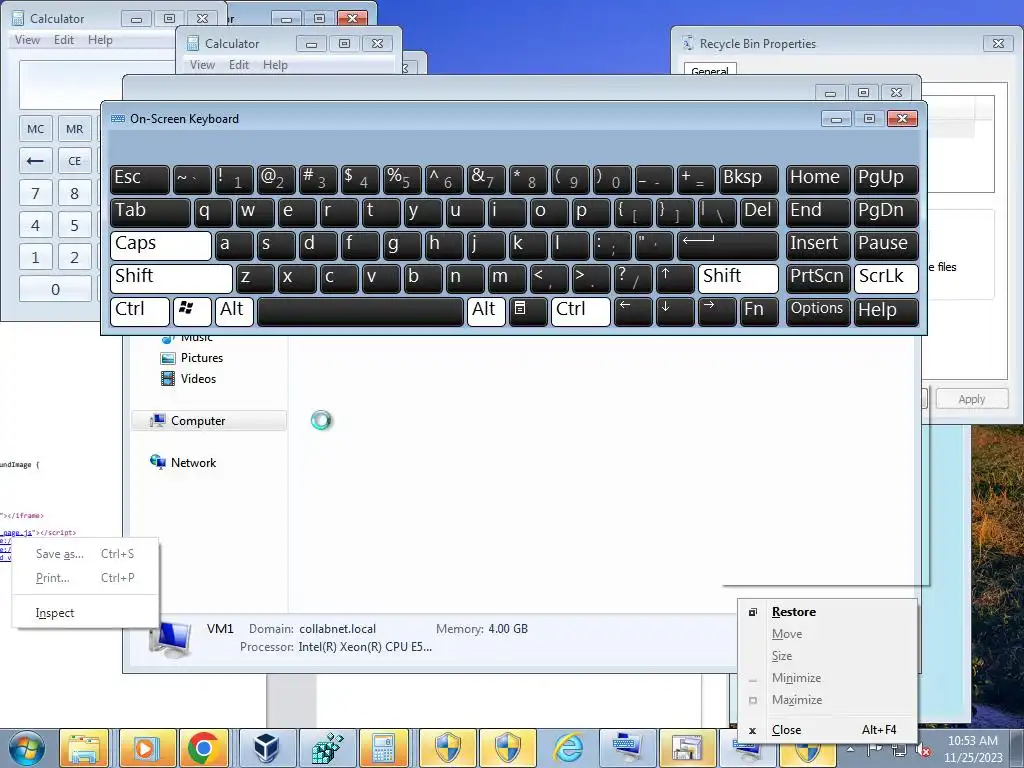Click the network tray icon
Image resolution: width=1024 pixels, height=768 pixels.
click(x=900, y=749)
